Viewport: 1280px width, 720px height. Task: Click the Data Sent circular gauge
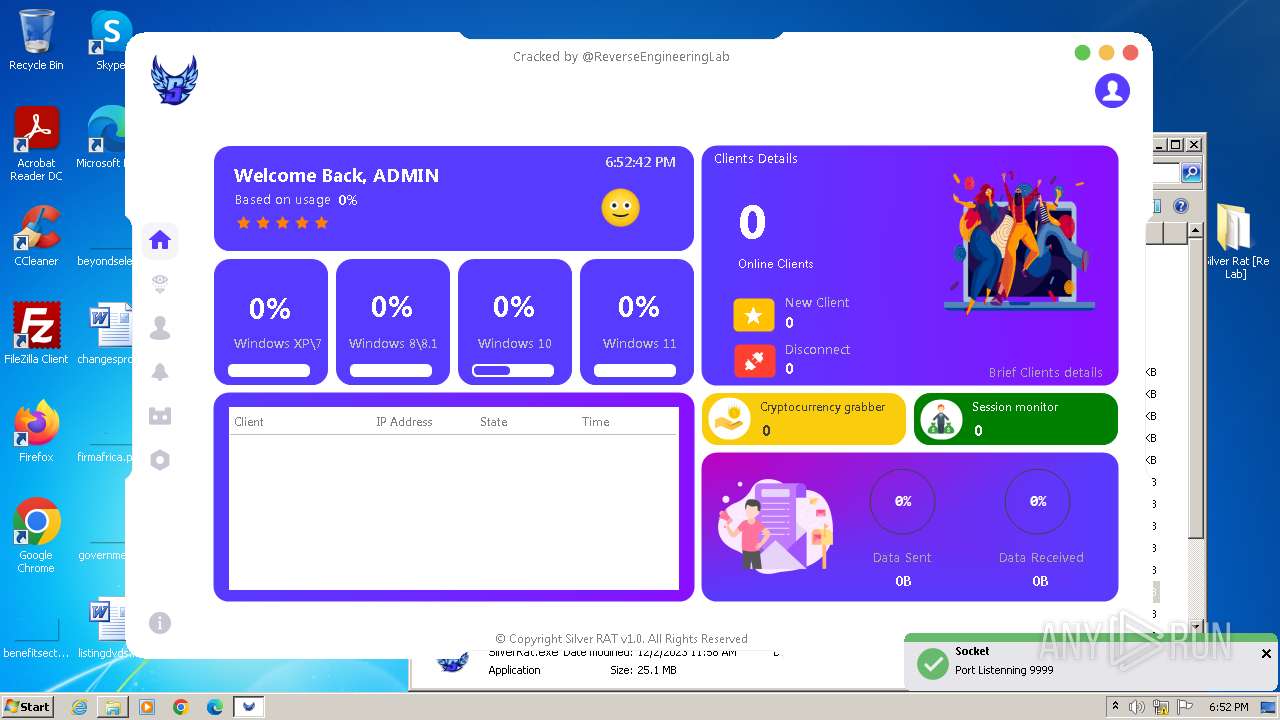(903, 502)
